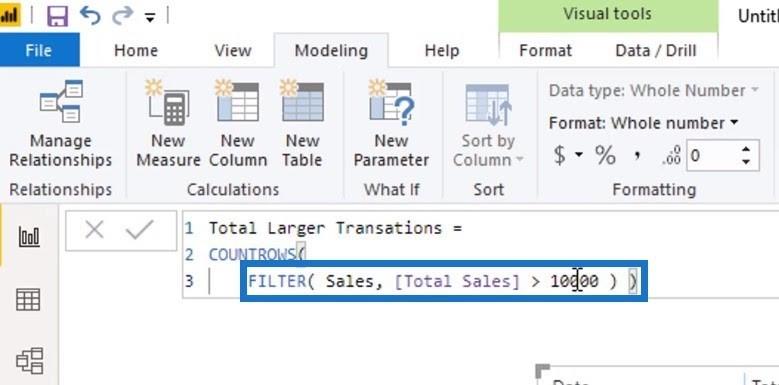
Task: Commit the formula with the checkmark
Action: [140, 230]
